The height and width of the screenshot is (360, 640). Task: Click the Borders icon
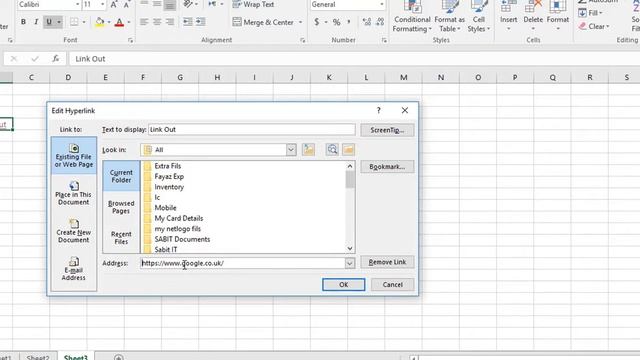pyautogui.click(x=74, y=22)
